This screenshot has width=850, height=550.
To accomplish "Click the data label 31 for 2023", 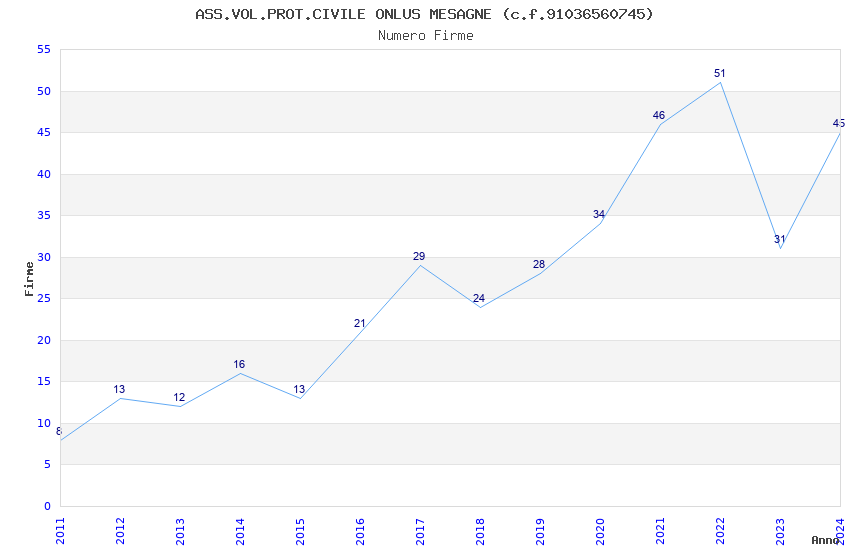I will (780, 240).
